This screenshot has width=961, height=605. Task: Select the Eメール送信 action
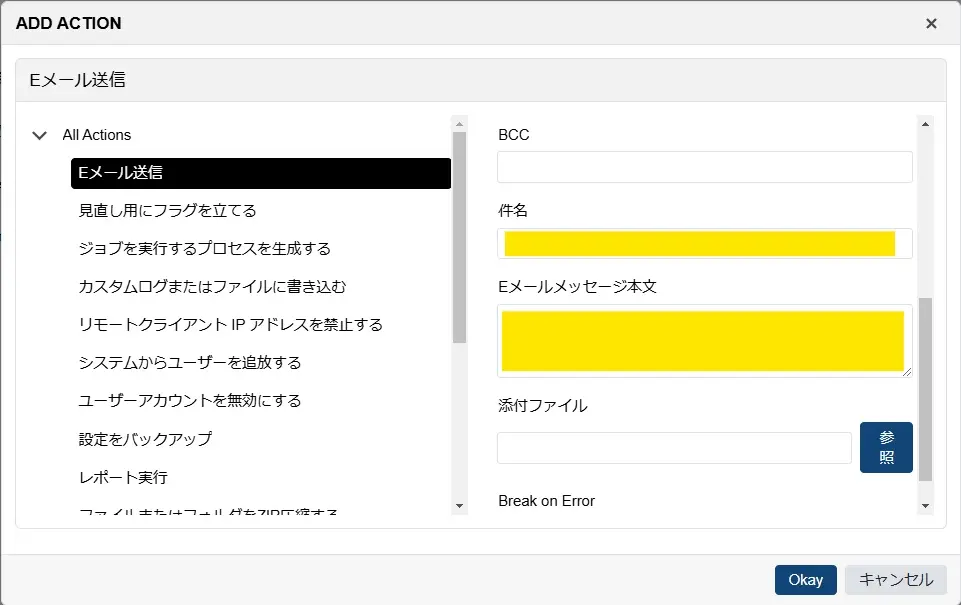[x=260, y=173]
